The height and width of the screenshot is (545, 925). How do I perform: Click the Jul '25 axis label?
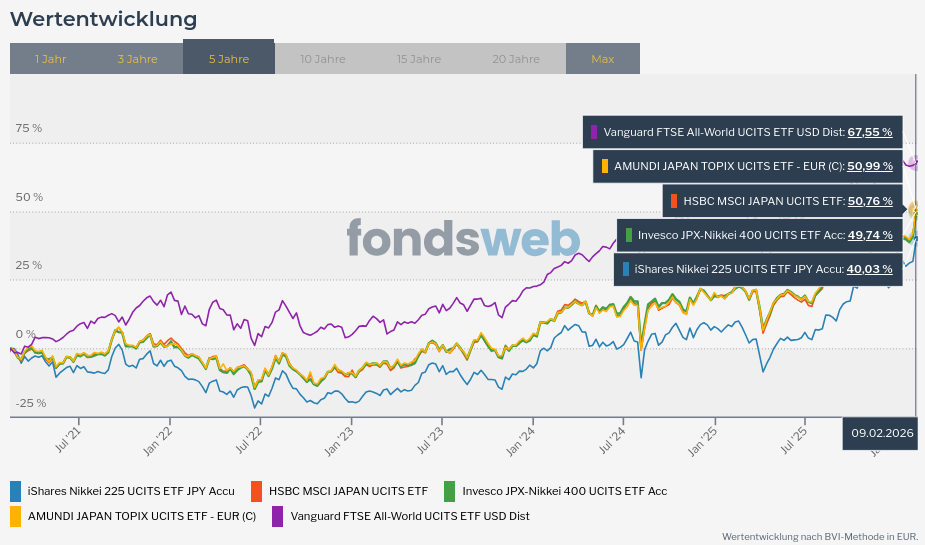(794, 440)
